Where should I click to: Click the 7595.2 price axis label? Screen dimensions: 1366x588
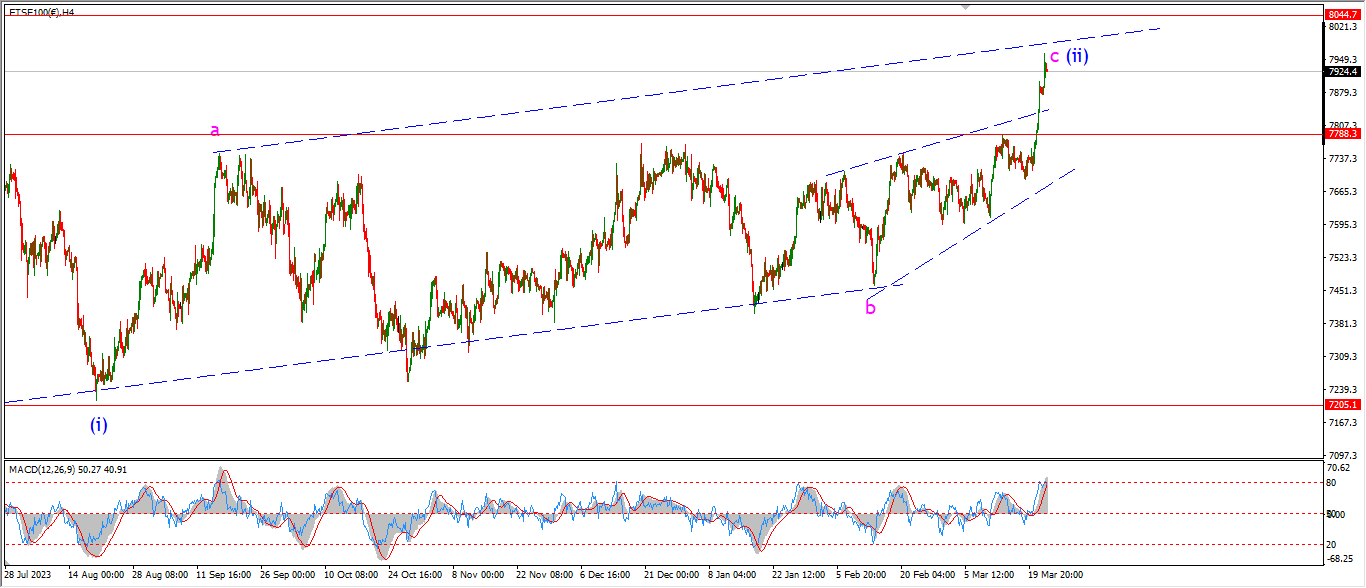click(x=1341, y=225)
